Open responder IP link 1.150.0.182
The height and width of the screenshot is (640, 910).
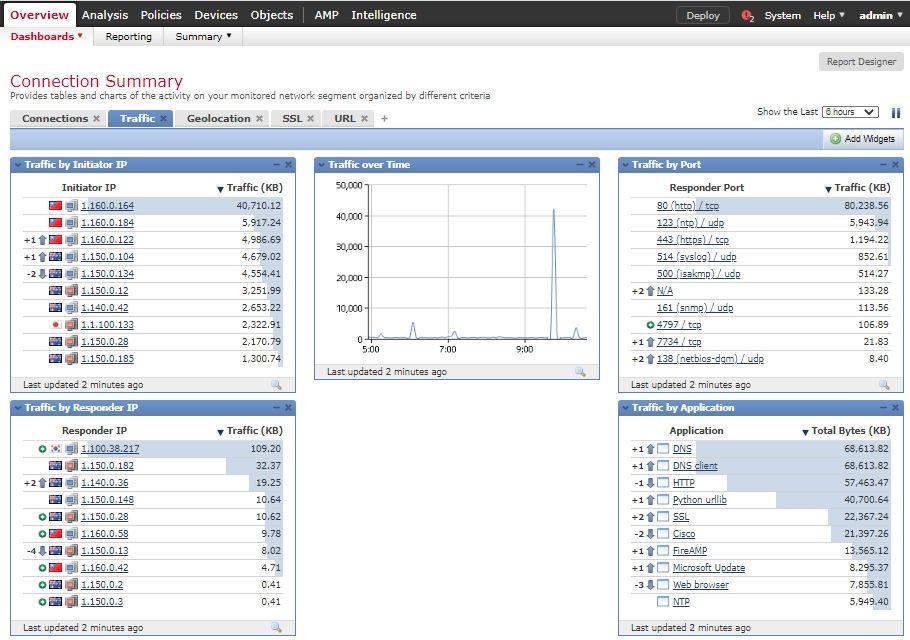pyautogui.click(x=107, y=465)
